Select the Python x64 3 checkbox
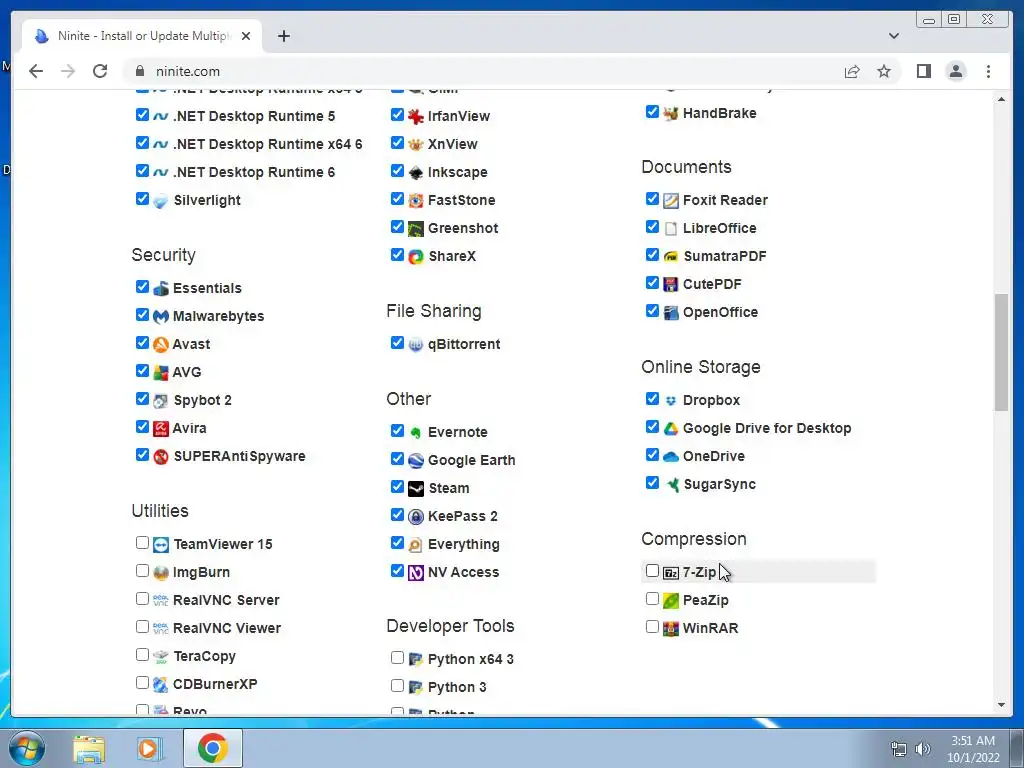 coord(397,658)
